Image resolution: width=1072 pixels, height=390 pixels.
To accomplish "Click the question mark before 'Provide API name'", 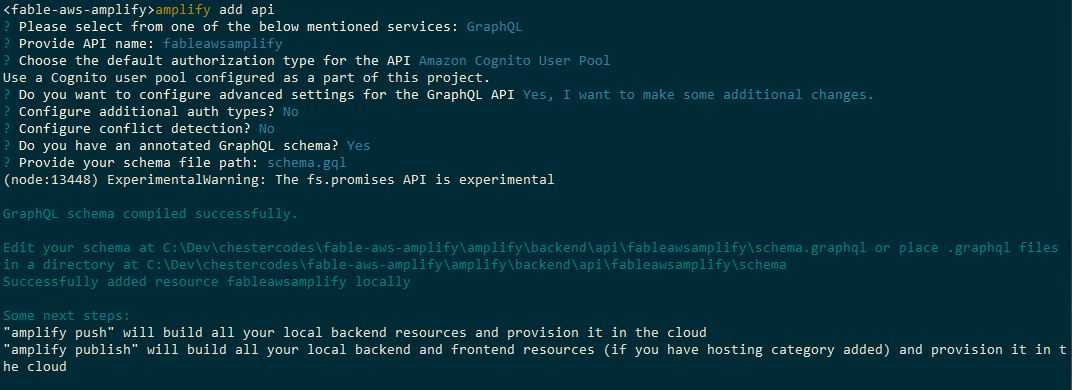I will coord(6,44).
